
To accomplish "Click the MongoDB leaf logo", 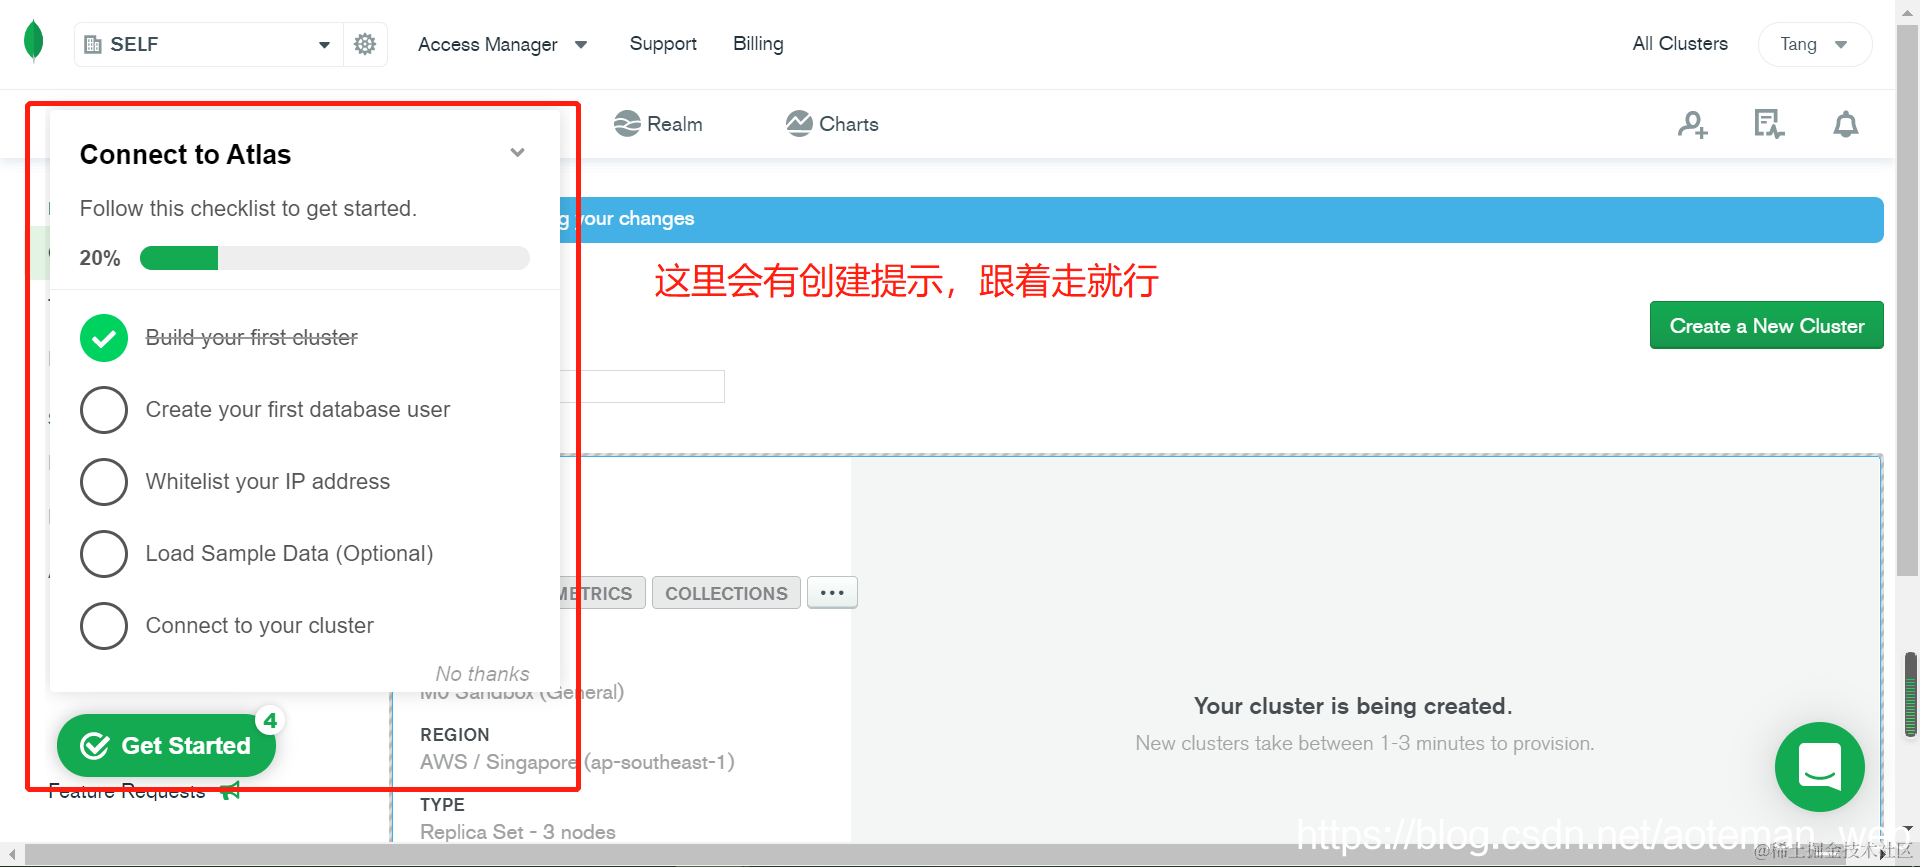I will pyautogui.click(x=33, y=41).
